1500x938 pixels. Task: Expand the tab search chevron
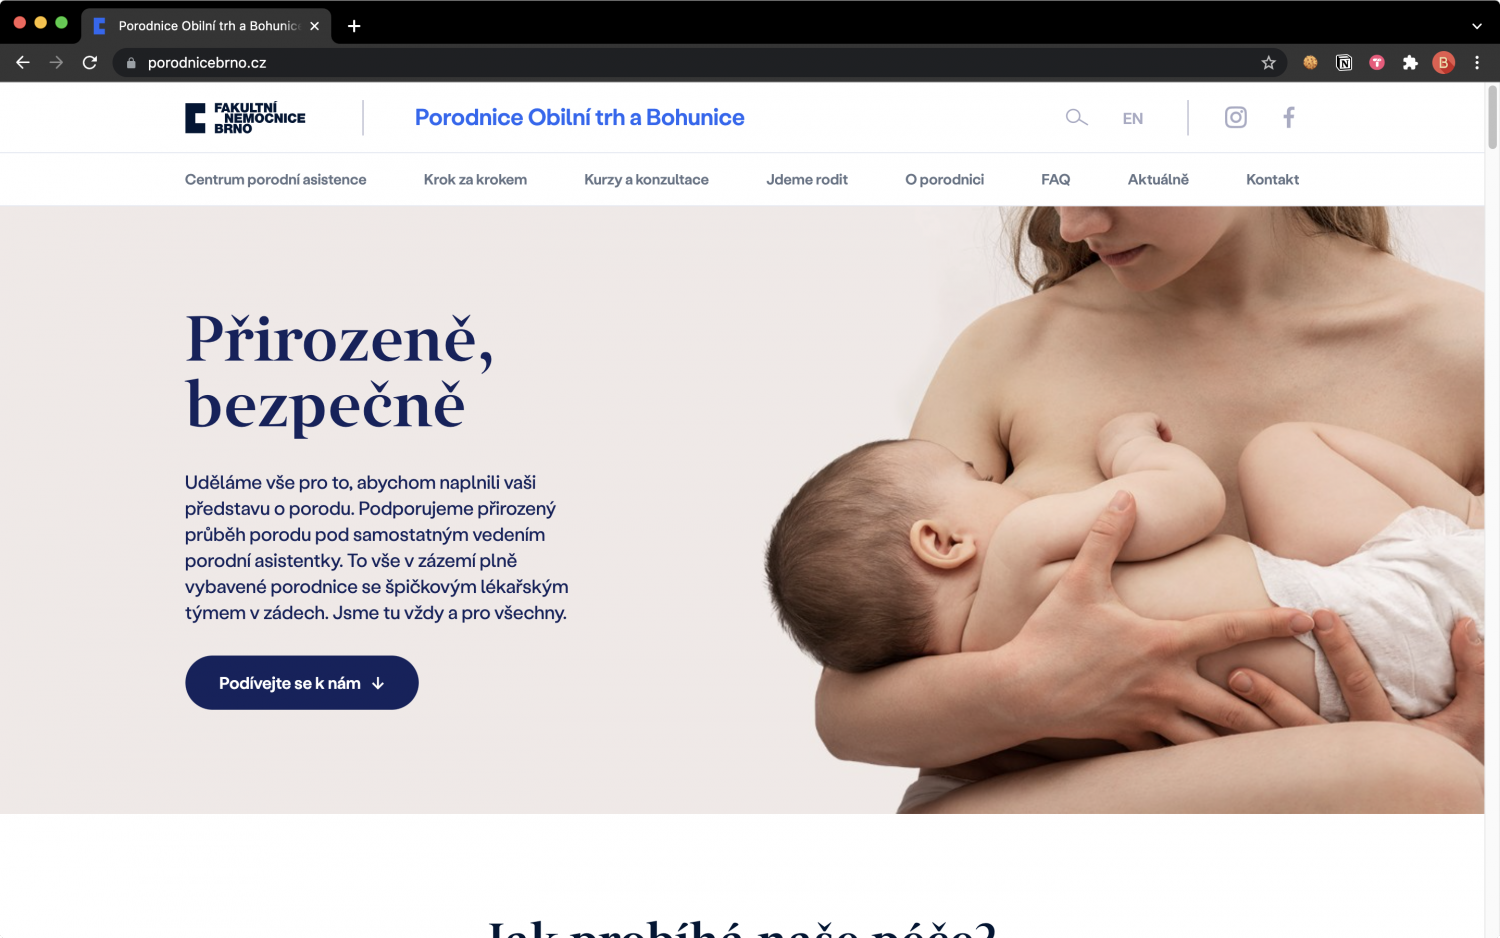click(x=1477, y=26)
